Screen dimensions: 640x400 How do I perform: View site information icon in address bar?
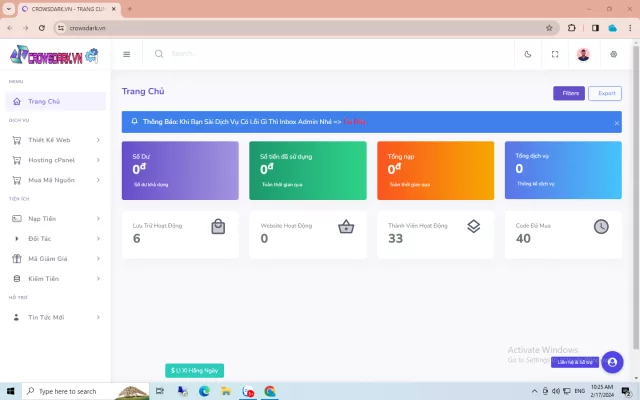(x=61, y=28)
